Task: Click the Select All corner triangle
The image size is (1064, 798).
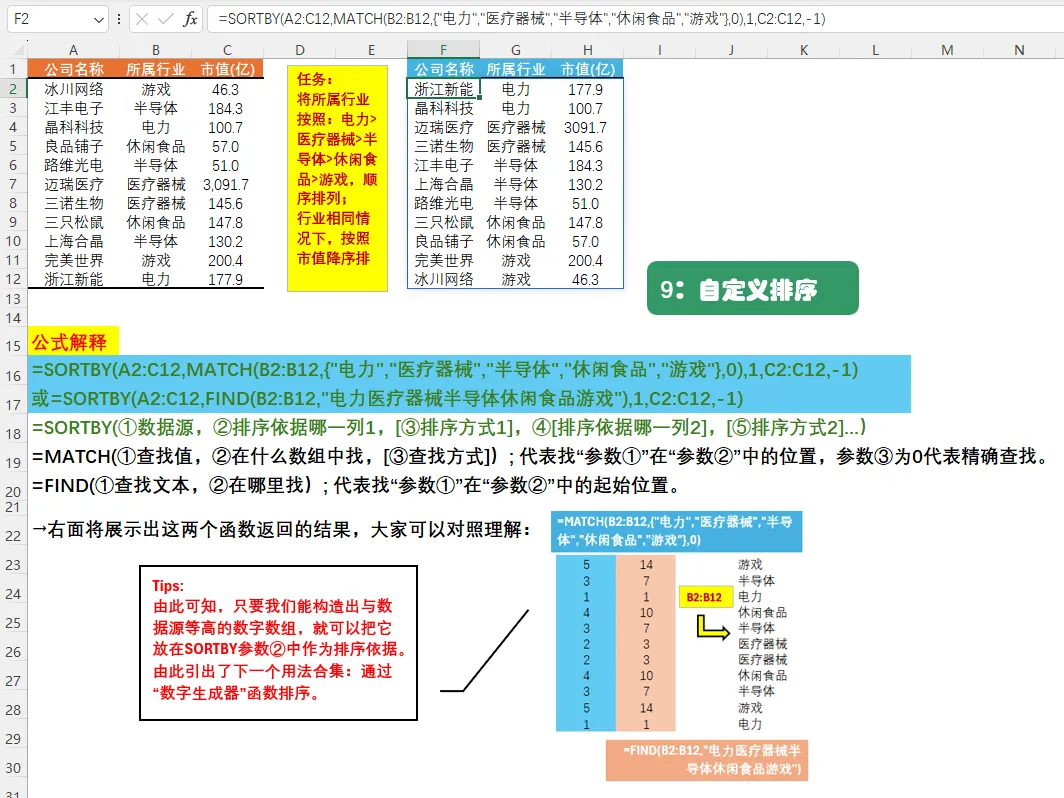Action: pos(19,50)
